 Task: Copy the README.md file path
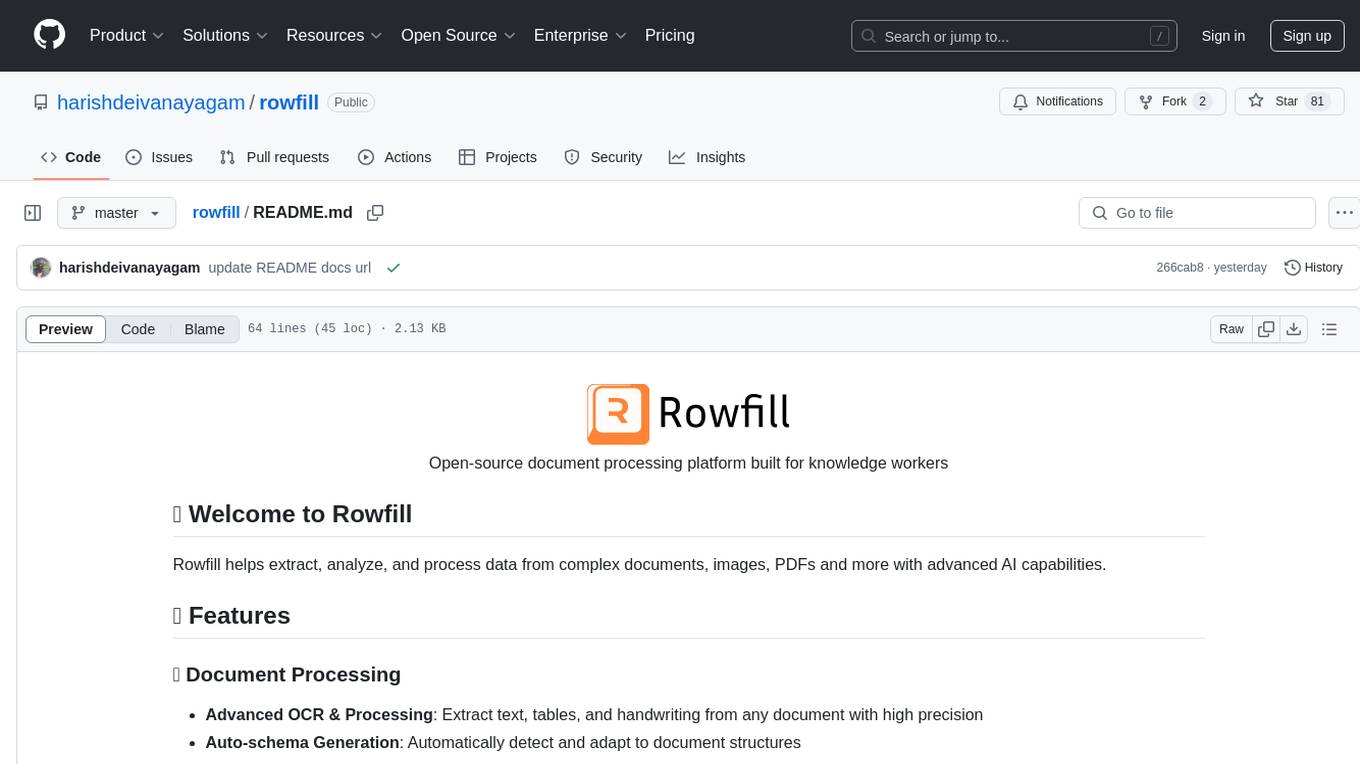pyautogui.click(x=375, y=213)
